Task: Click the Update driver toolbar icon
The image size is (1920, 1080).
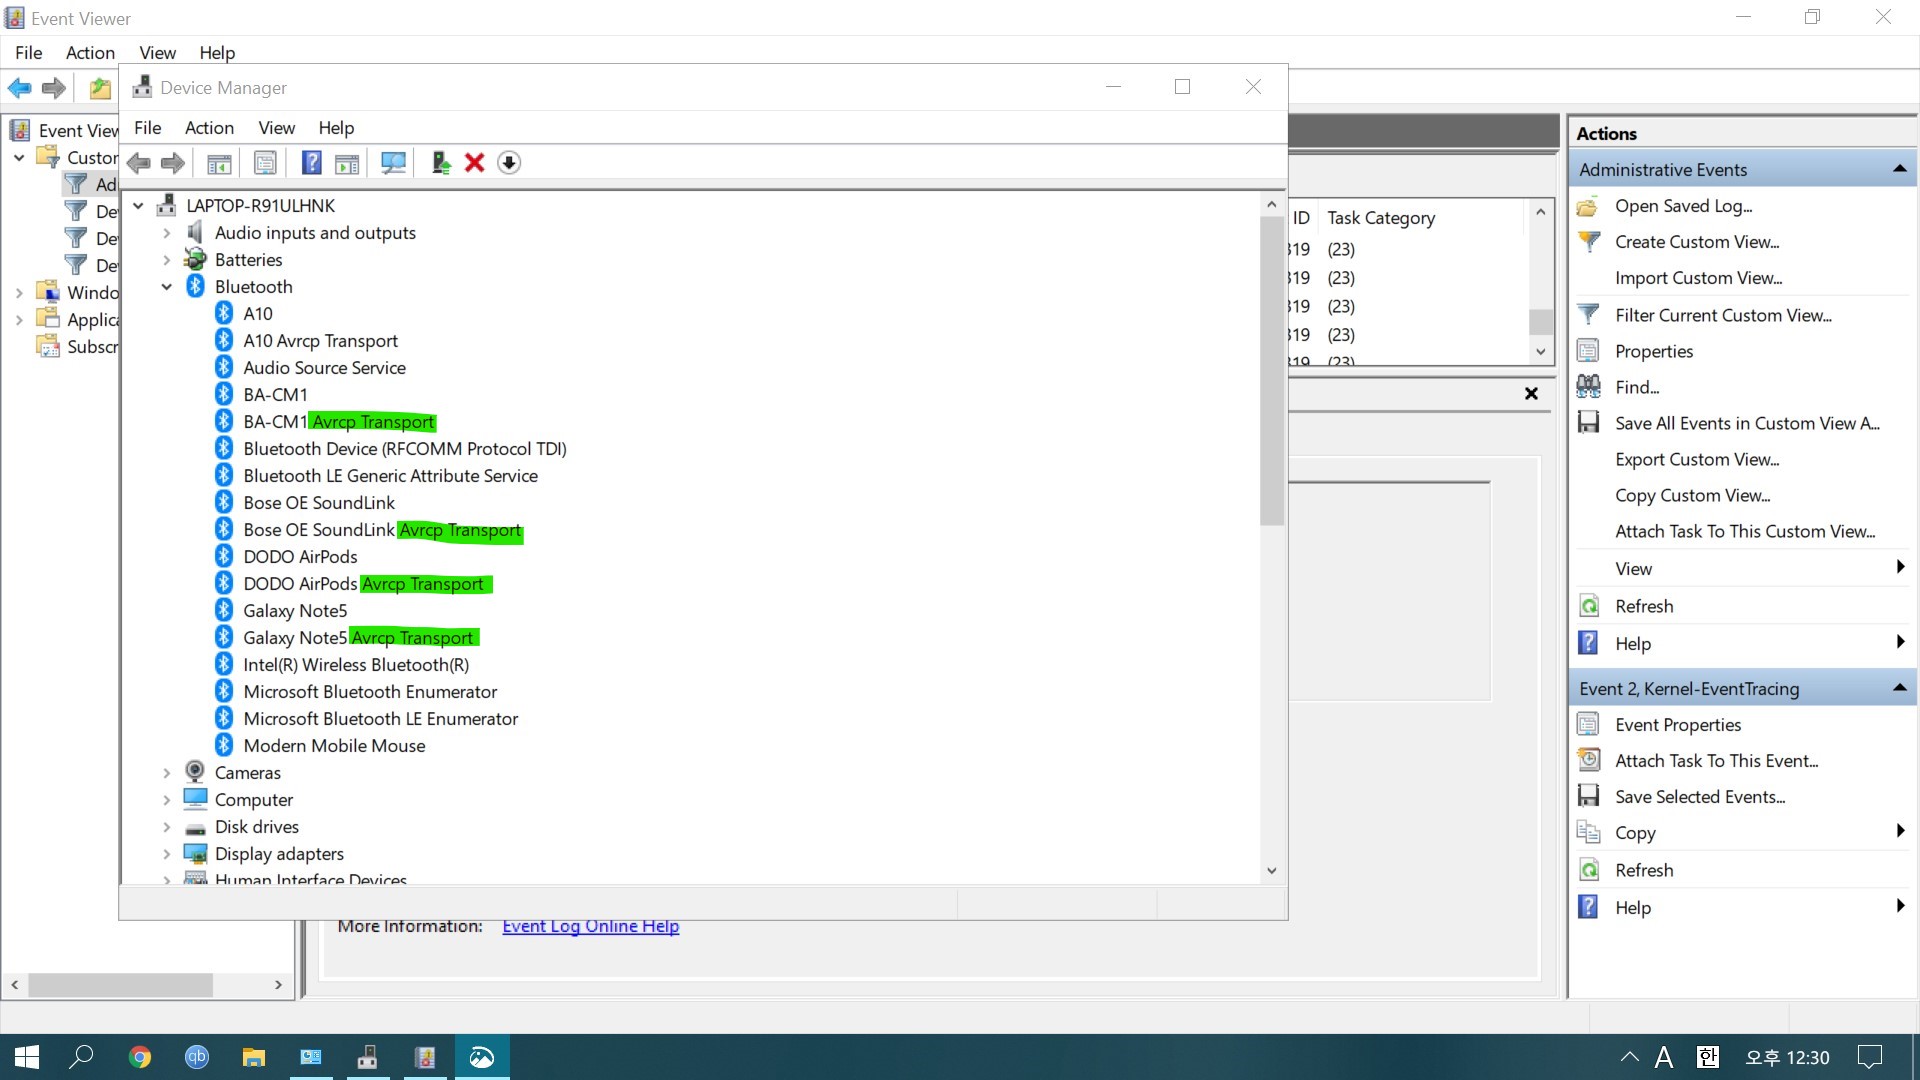Action: click(x=441, y=163)
